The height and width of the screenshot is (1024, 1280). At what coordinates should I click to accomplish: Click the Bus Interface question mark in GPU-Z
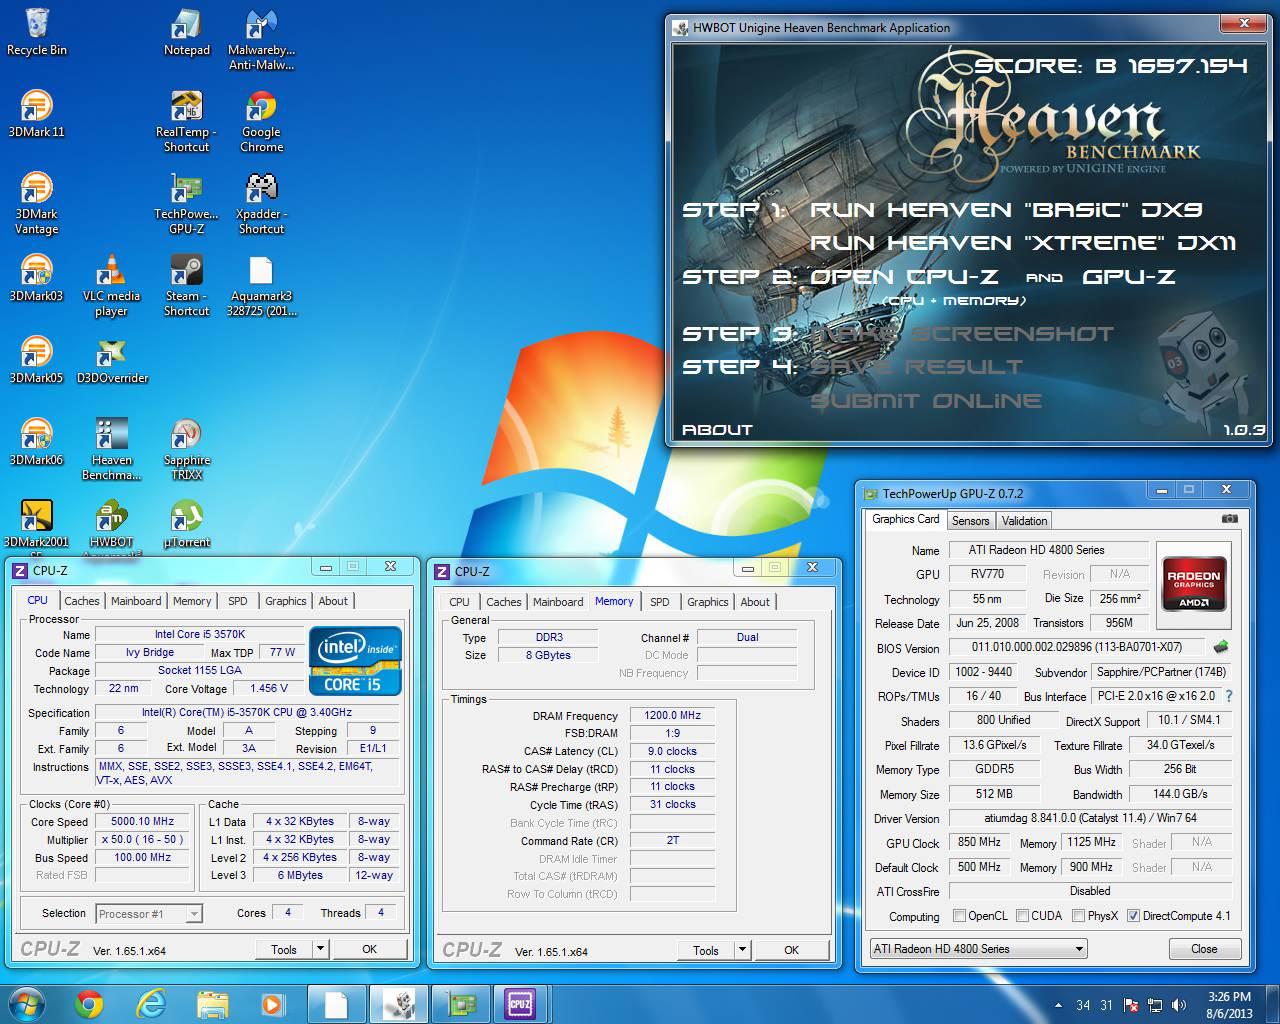coord(1229,696)
